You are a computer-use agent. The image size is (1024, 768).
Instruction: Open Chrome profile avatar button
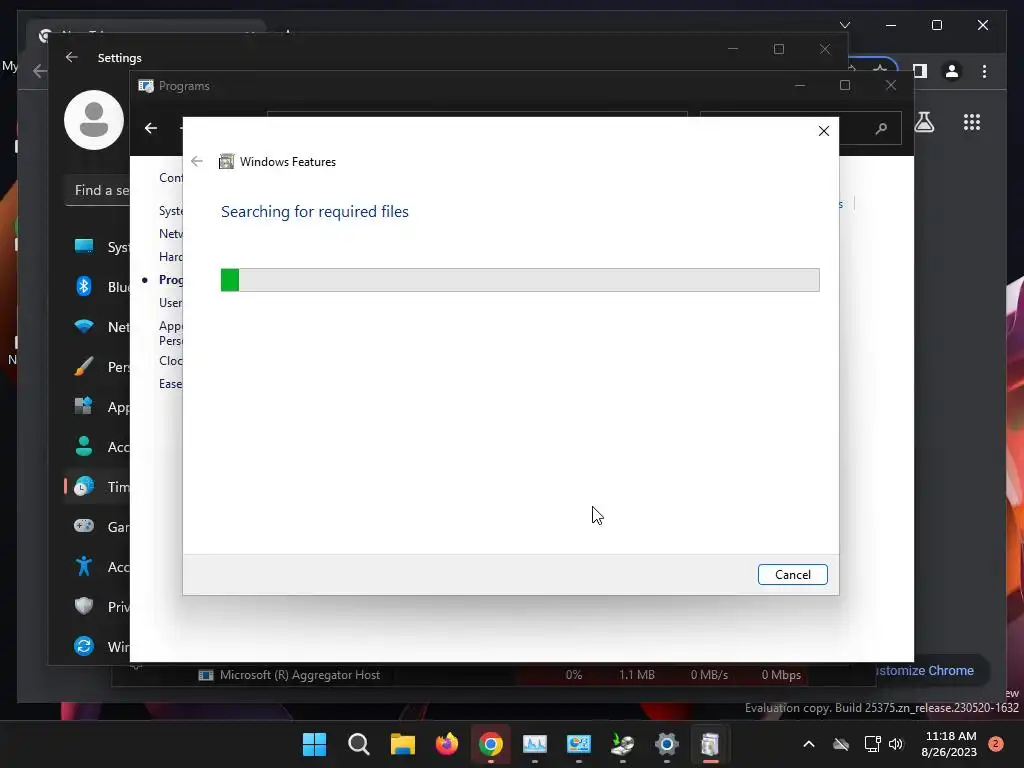[952, 71]
